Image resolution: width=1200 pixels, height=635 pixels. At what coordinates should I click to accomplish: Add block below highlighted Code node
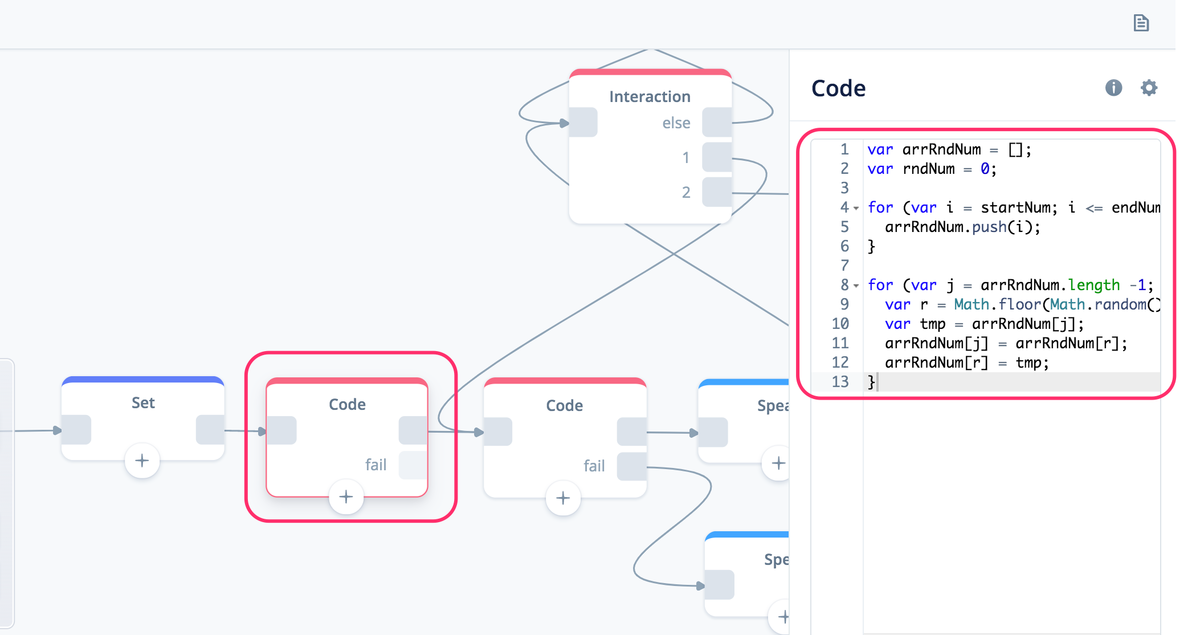pos(346,496)
